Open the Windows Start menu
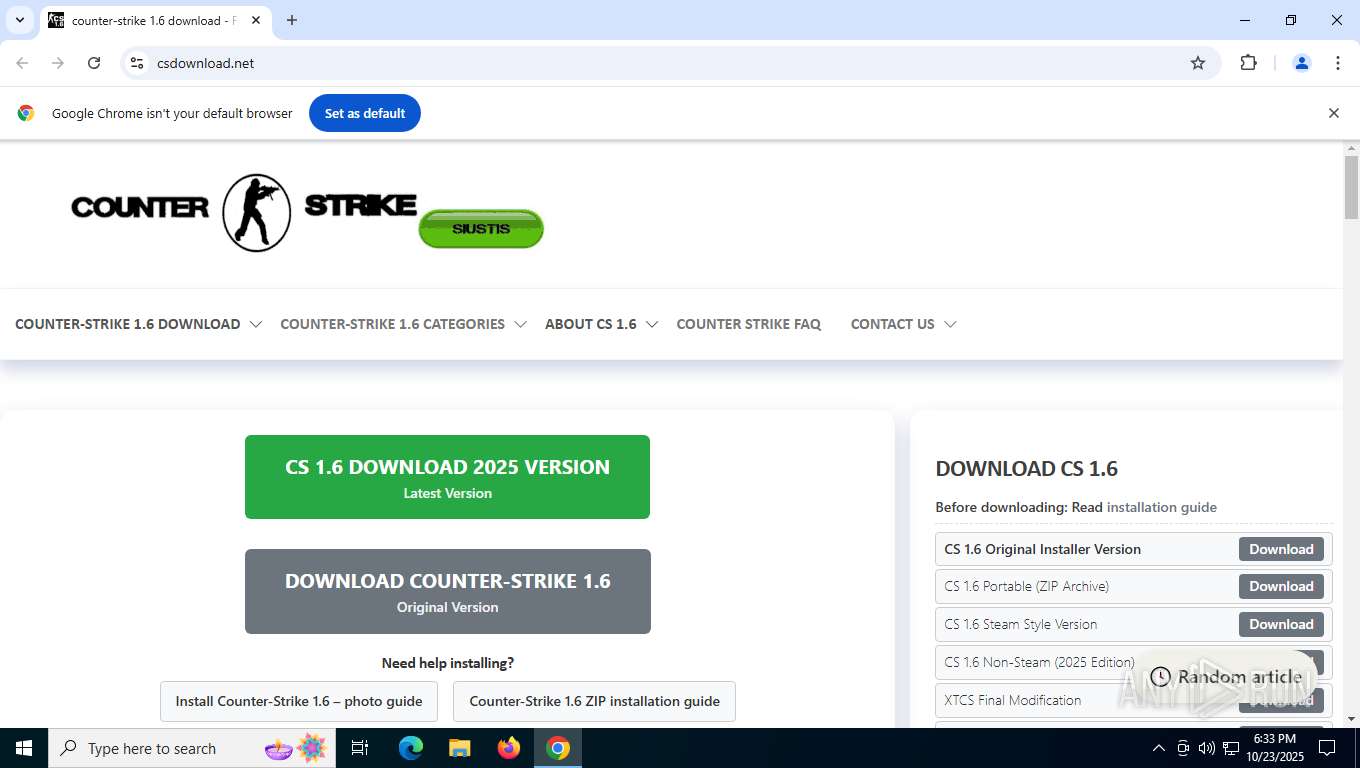The width and height of the screenshot is (1360, 768). pyautogui.click(x=23, y=748)
